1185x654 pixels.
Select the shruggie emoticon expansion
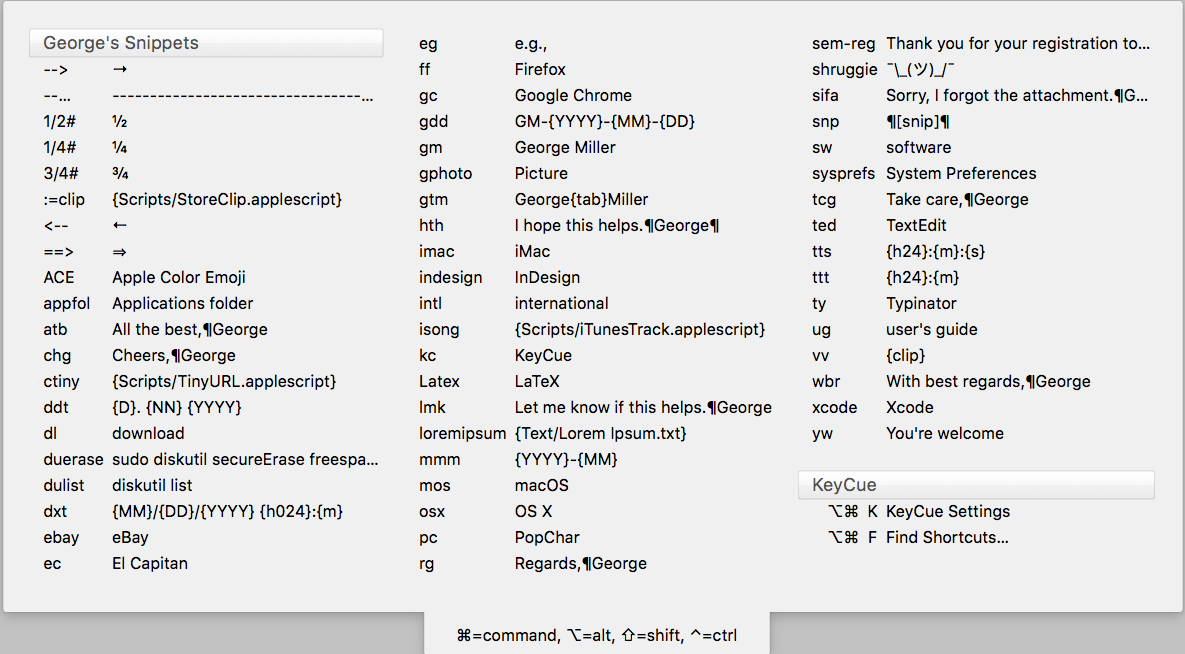[920, 70]
